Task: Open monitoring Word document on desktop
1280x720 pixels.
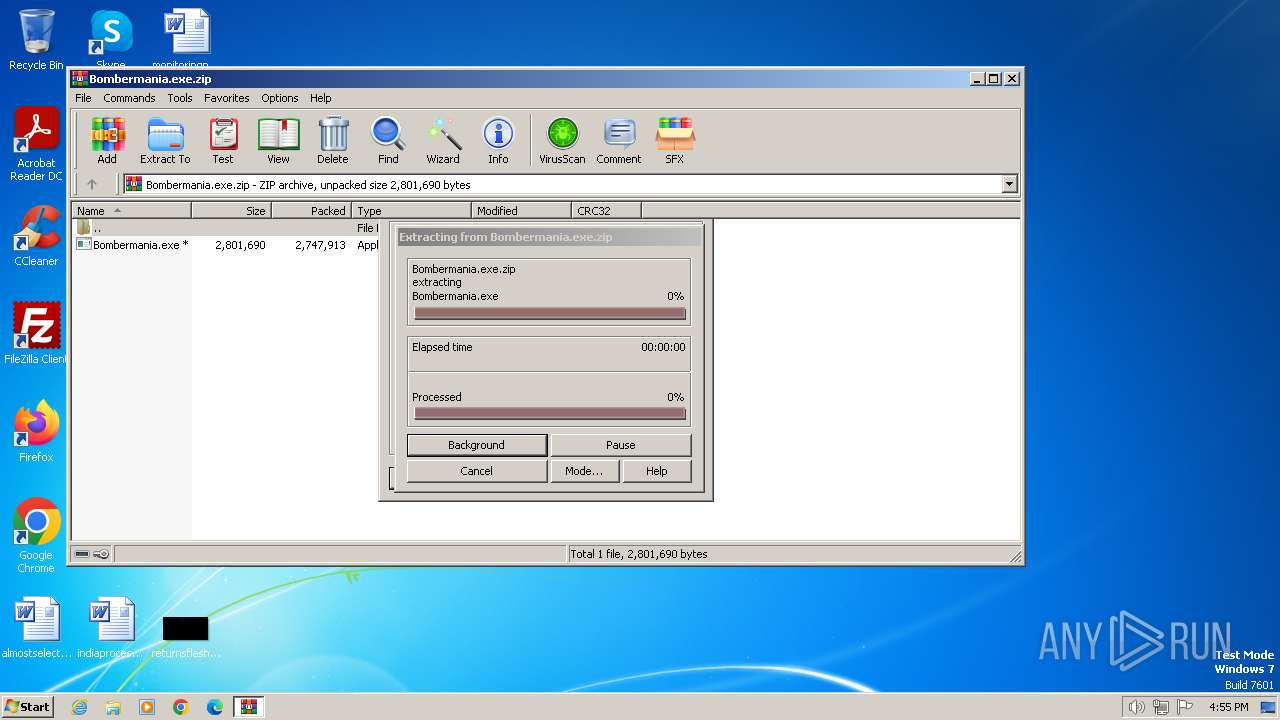Action: pos(186,40)
